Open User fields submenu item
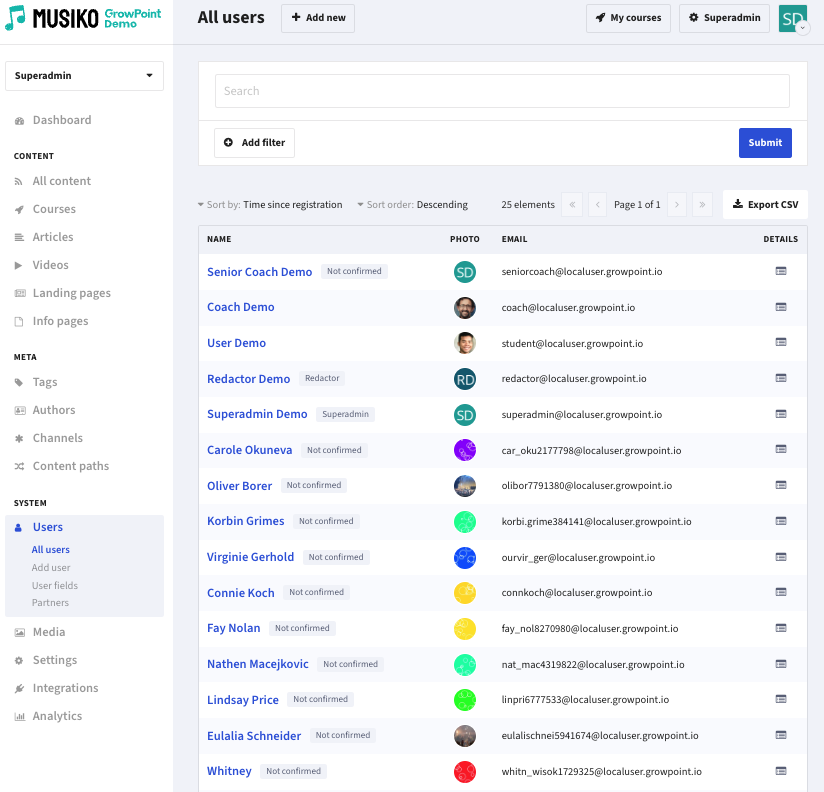824x792 pixels. click(x=54, y=585)
